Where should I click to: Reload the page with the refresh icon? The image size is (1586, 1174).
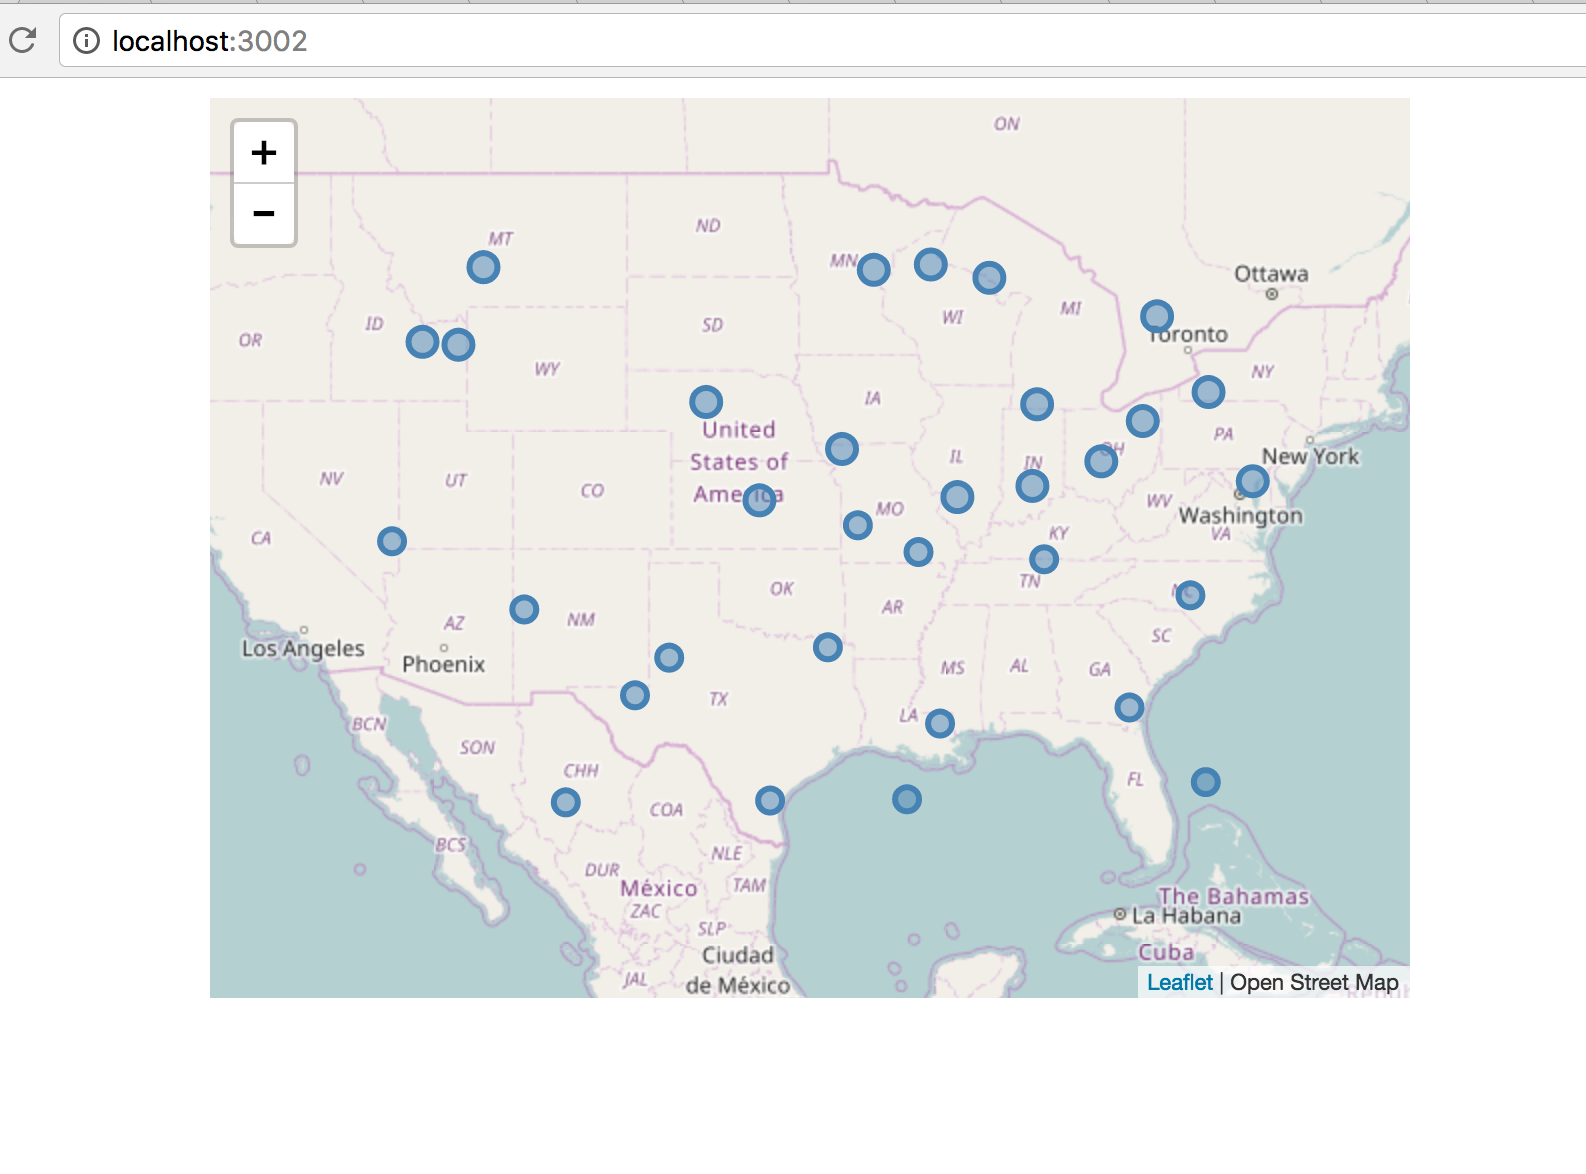(22, 40)
